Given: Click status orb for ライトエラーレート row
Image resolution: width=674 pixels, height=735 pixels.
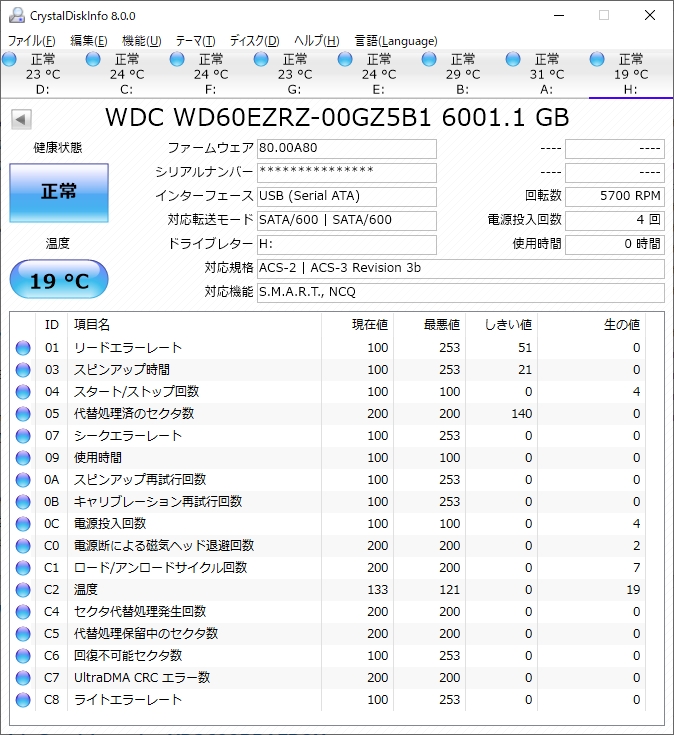Looking at the screenshot, I should coord(23,700).
